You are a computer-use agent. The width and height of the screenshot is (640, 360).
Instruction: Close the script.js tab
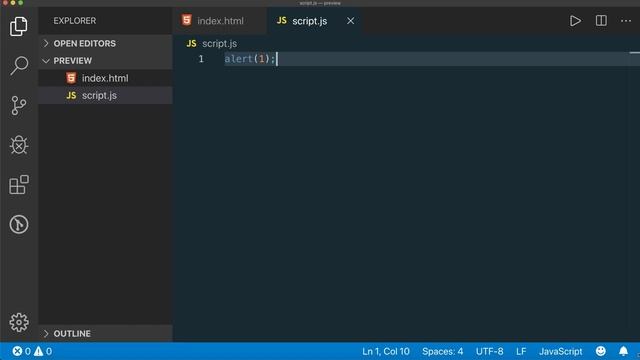[x=351, y=21]
